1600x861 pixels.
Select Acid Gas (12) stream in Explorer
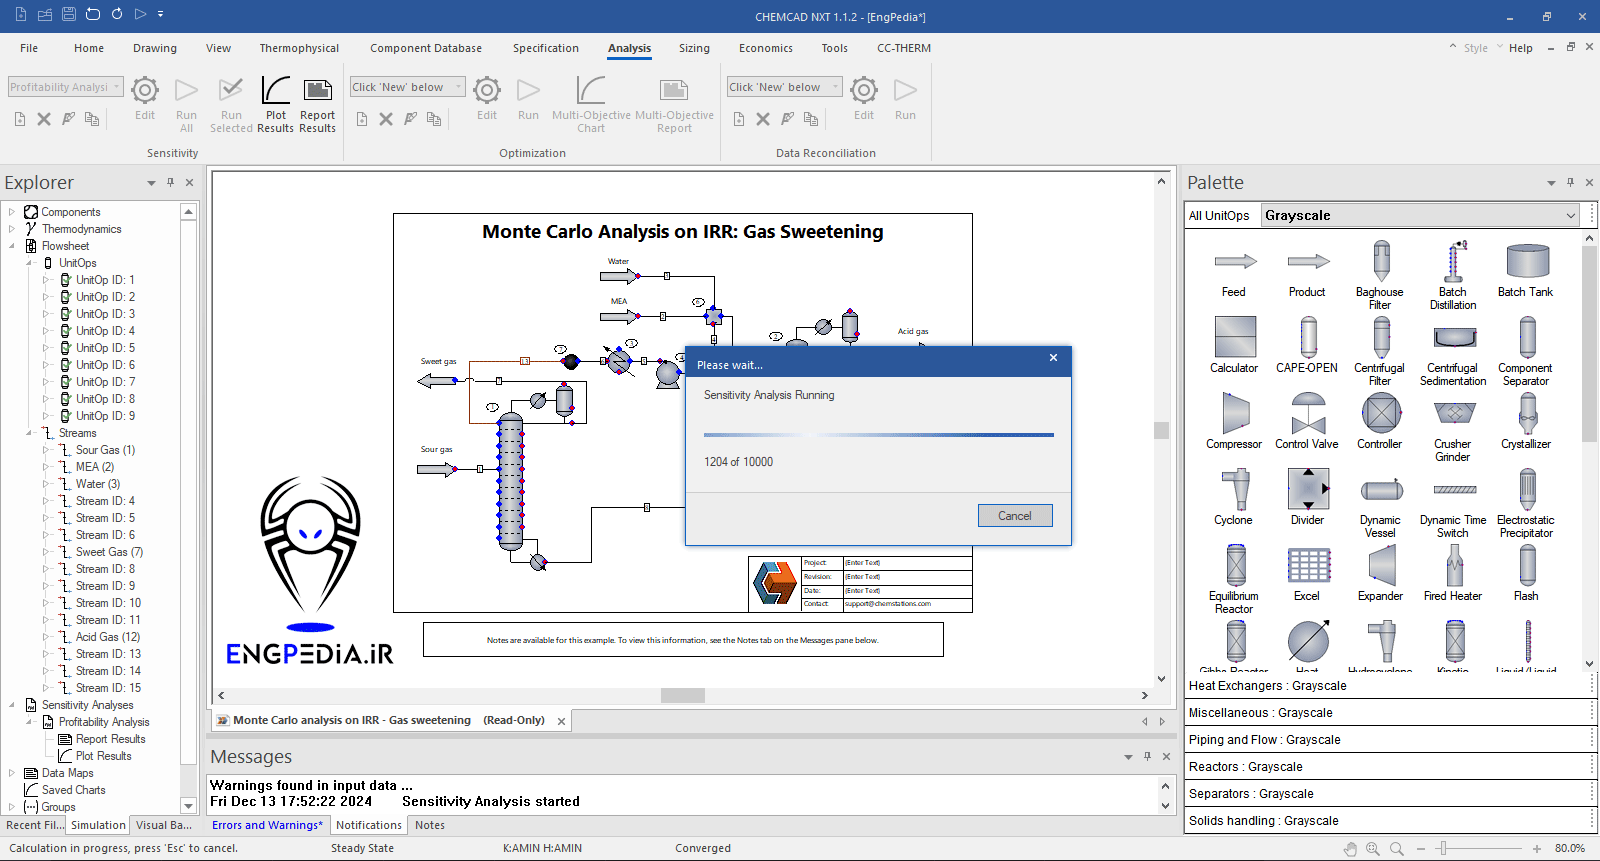click(108, 637)
